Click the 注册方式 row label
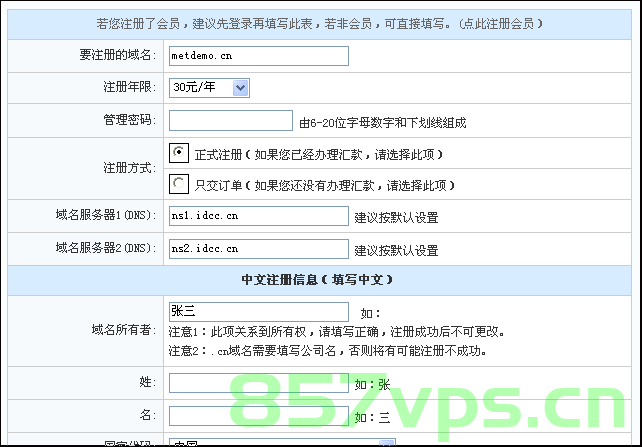 tap(130, 168)
